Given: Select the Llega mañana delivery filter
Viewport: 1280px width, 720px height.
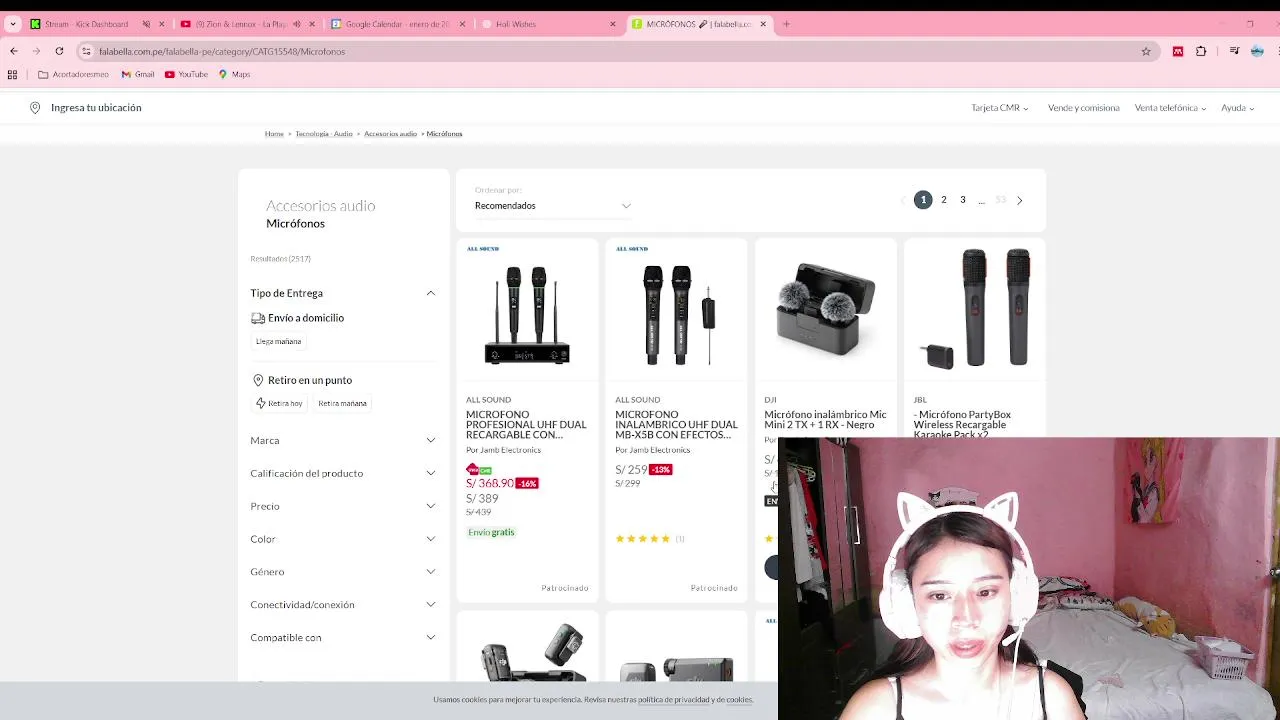Looking at the screenshot, I should [x=278, y=341].
